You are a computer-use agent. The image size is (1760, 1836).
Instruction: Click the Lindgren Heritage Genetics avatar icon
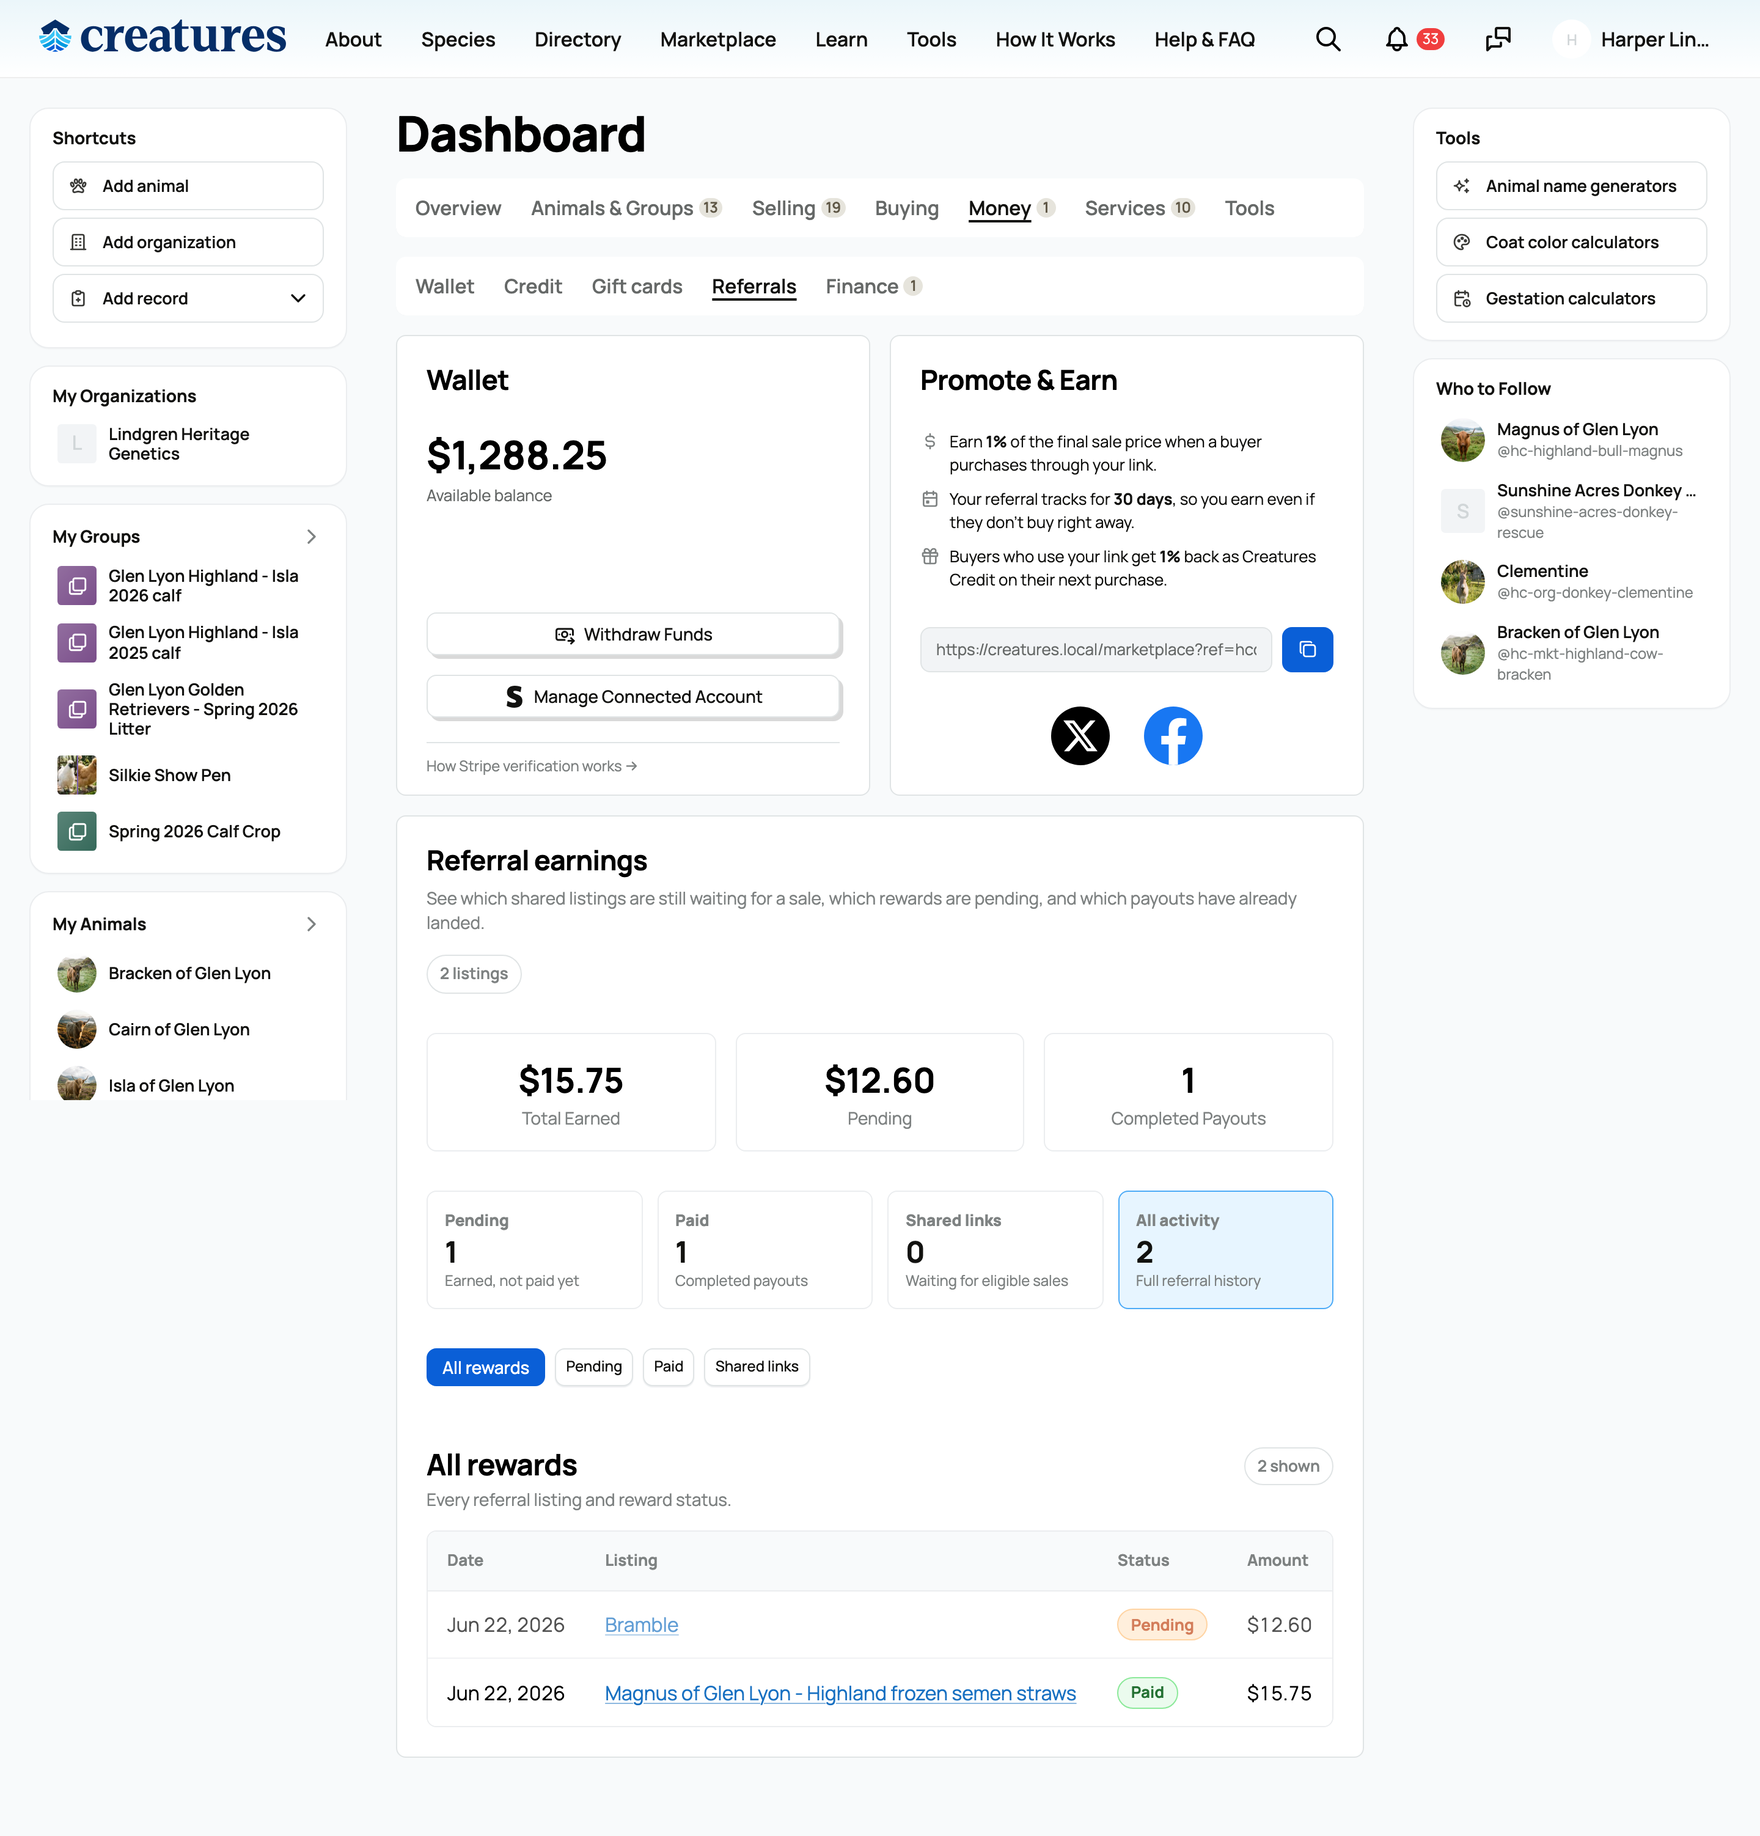click(77, 443)
